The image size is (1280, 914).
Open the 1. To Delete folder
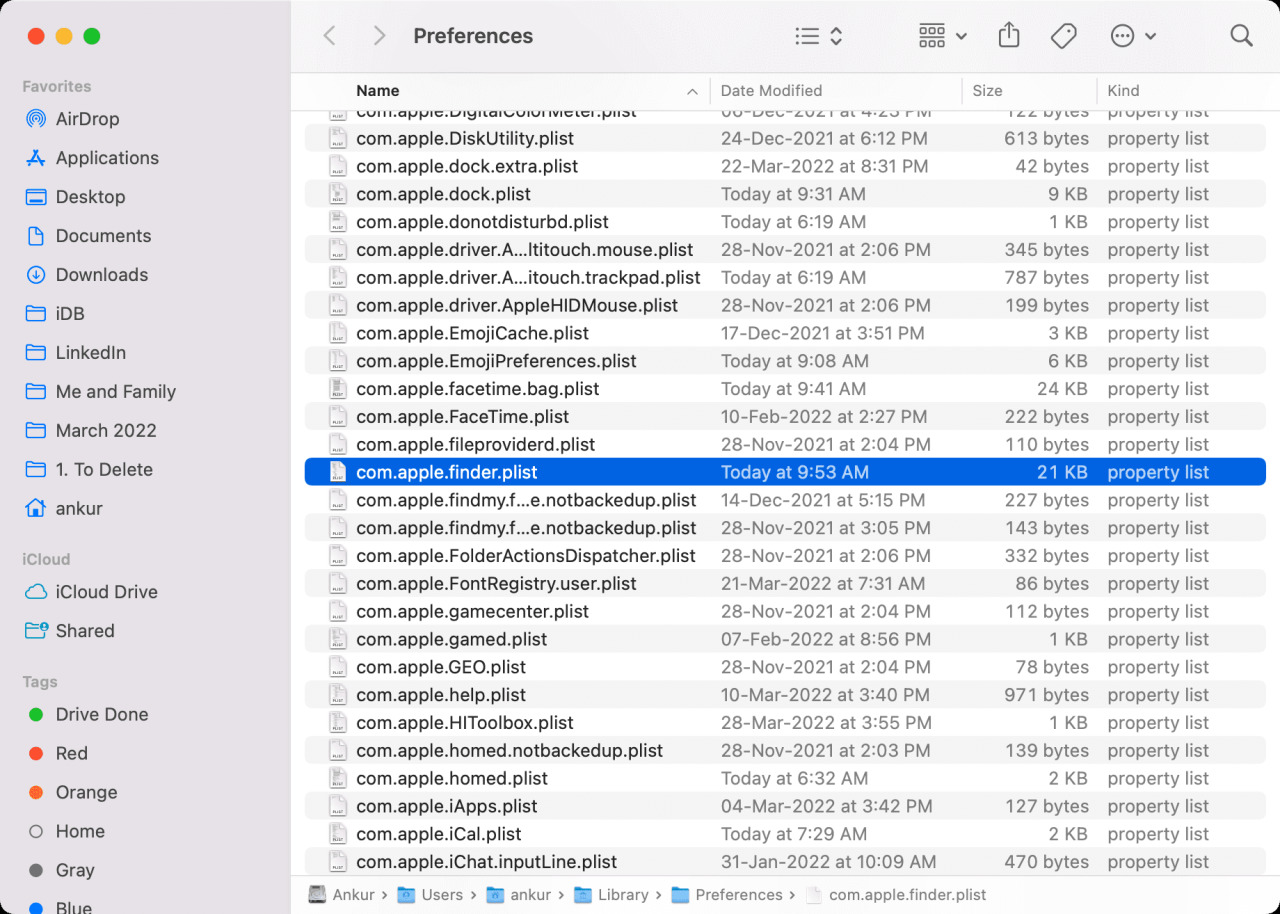pyautogui.click(x=88, y=470)
